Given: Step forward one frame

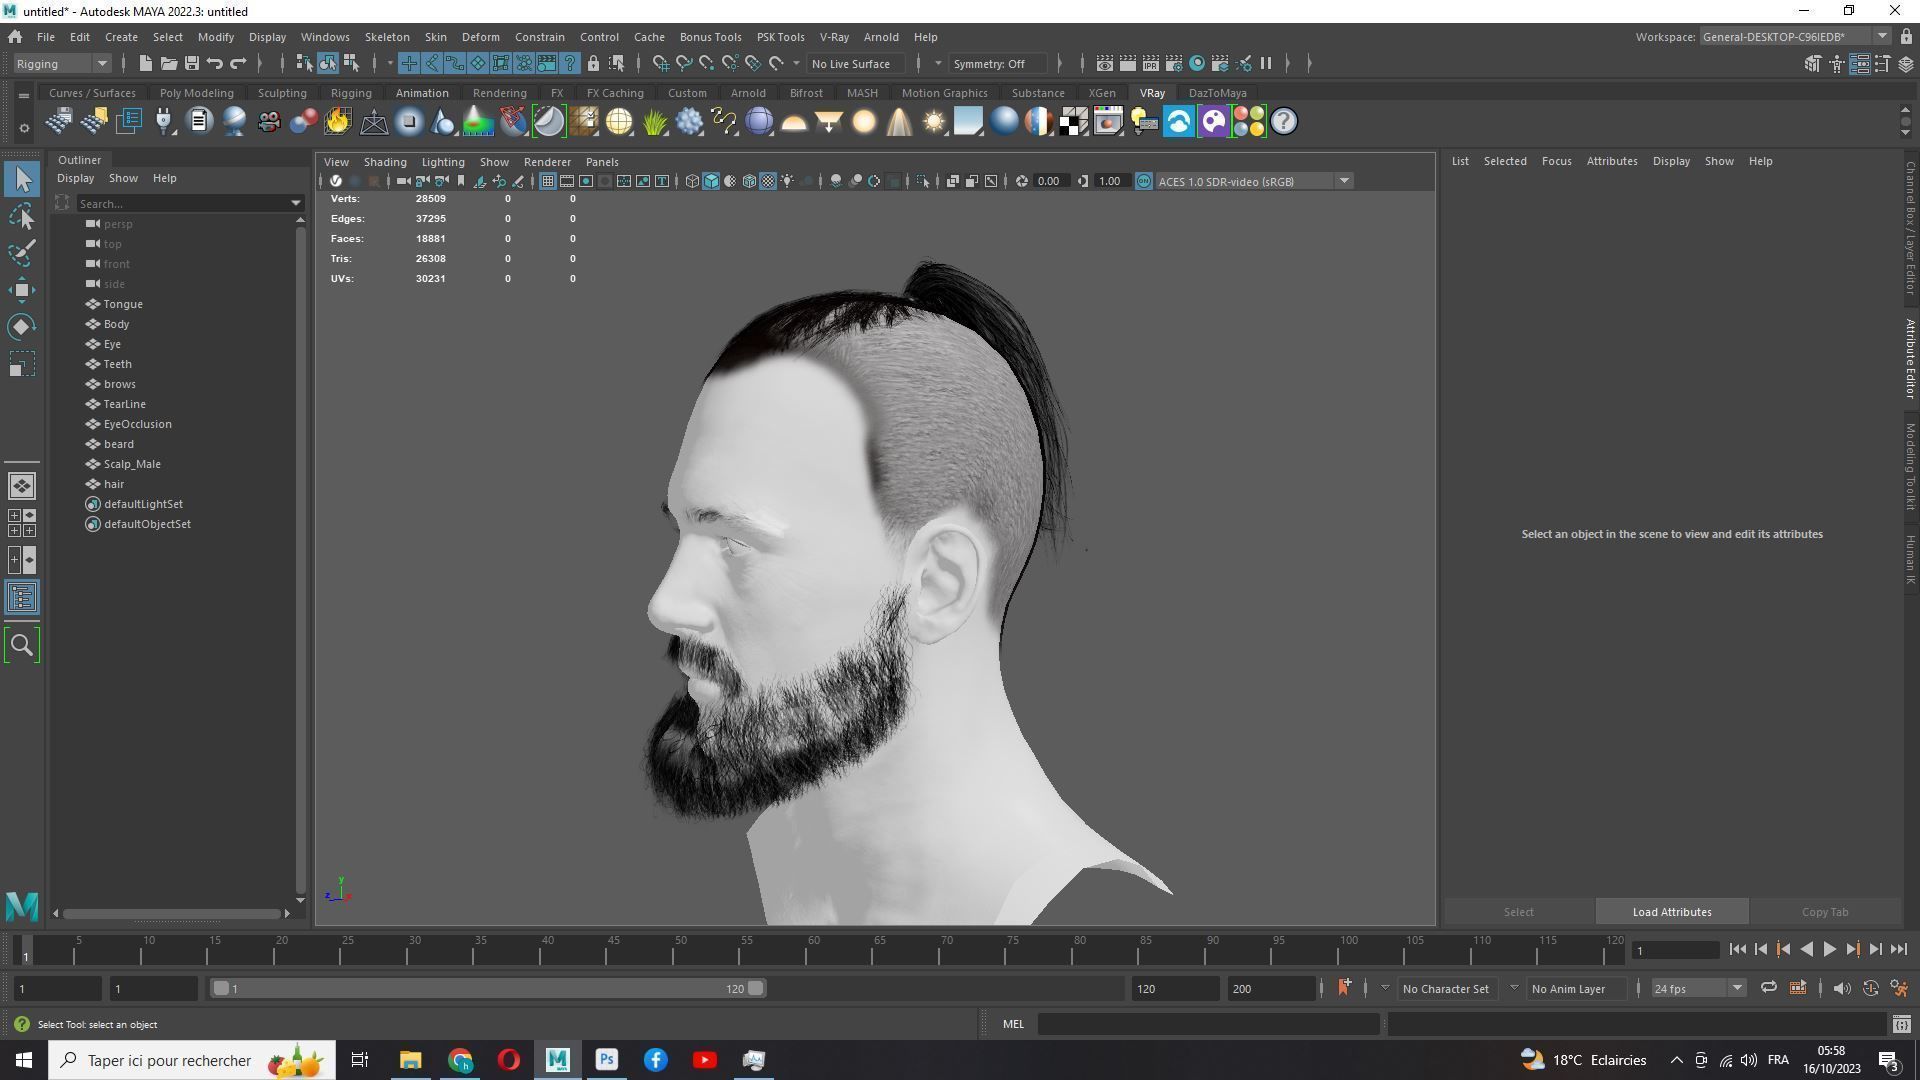Looking at the screenshot, I should 1876,950.
